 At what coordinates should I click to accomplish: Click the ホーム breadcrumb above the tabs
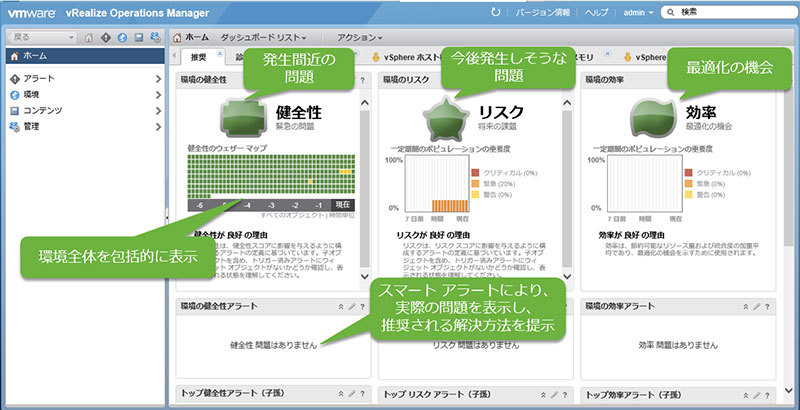[191, 37]
